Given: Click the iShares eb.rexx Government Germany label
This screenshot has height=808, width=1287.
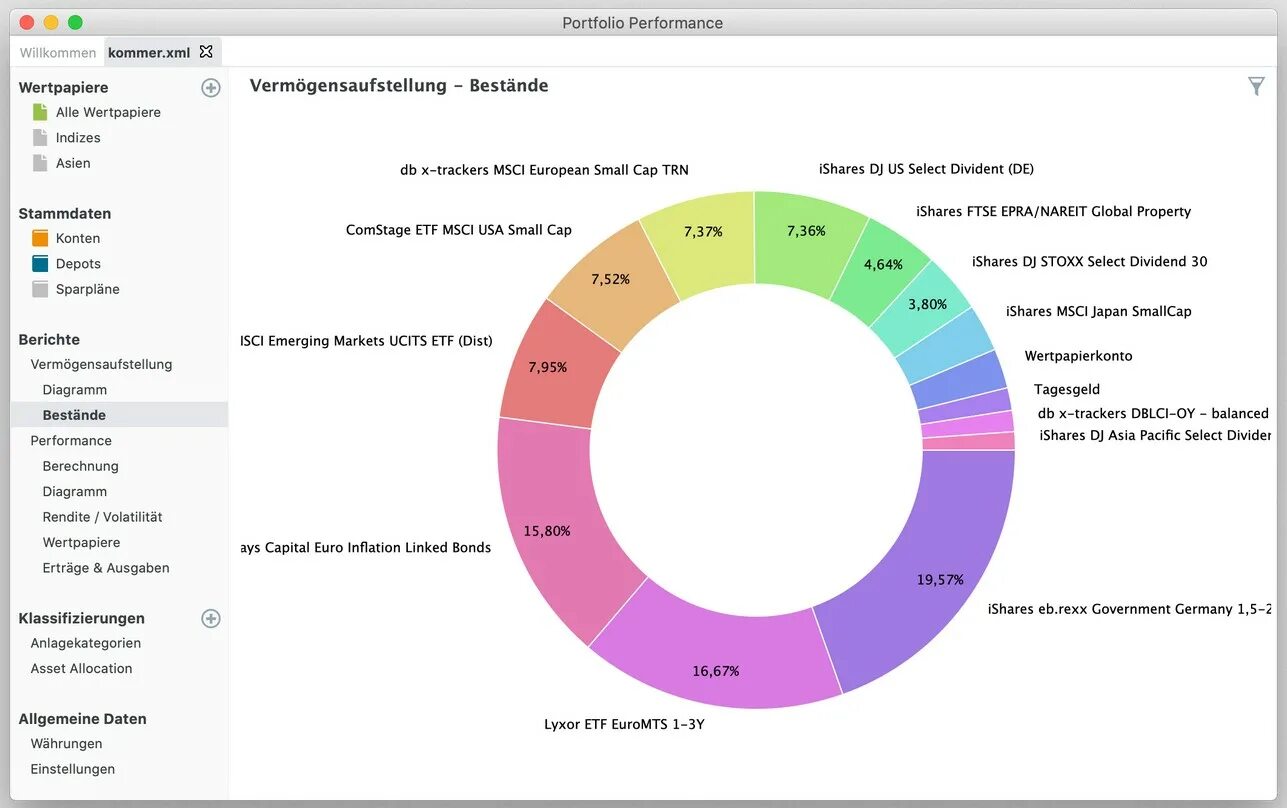Looking at the screenshot, I should click(x=1130, y=609).
